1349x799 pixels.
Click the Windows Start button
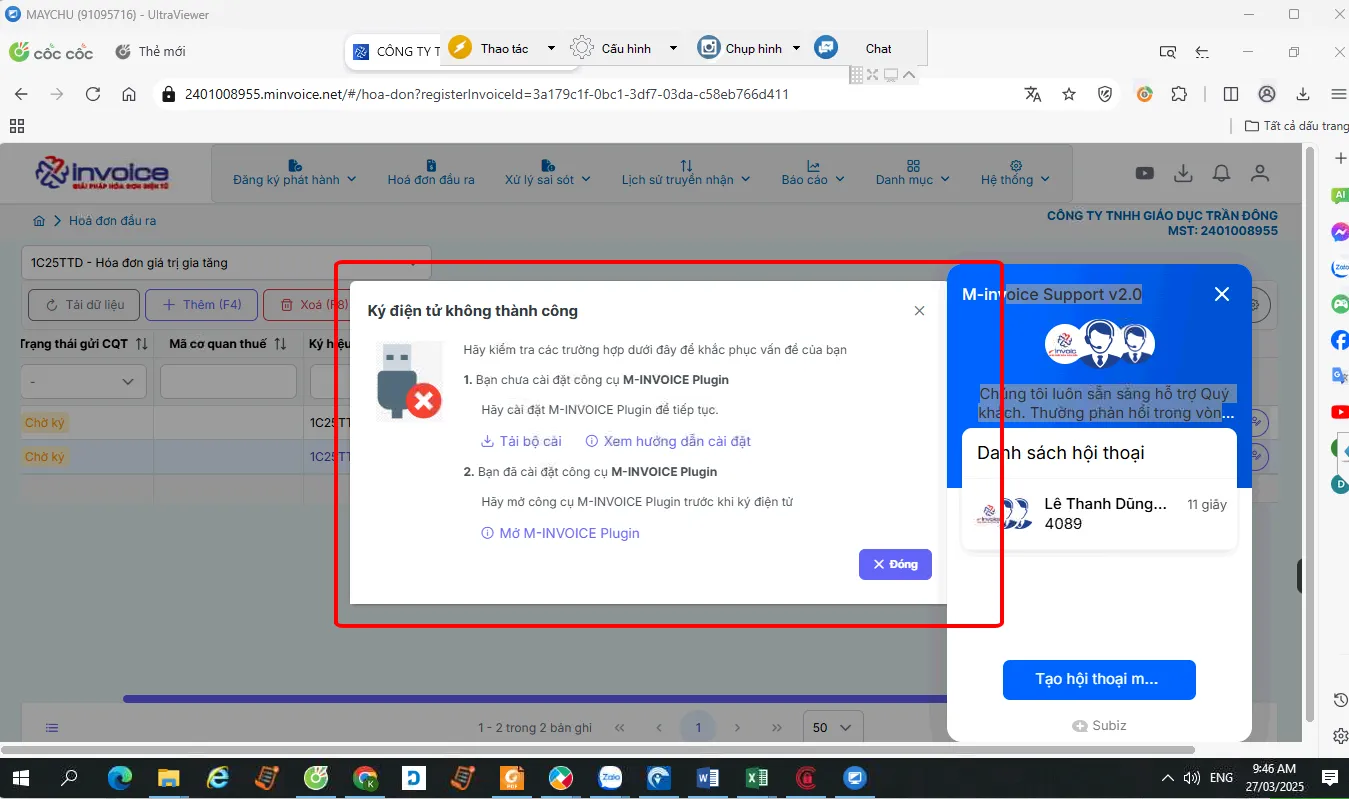coord(21,778)
